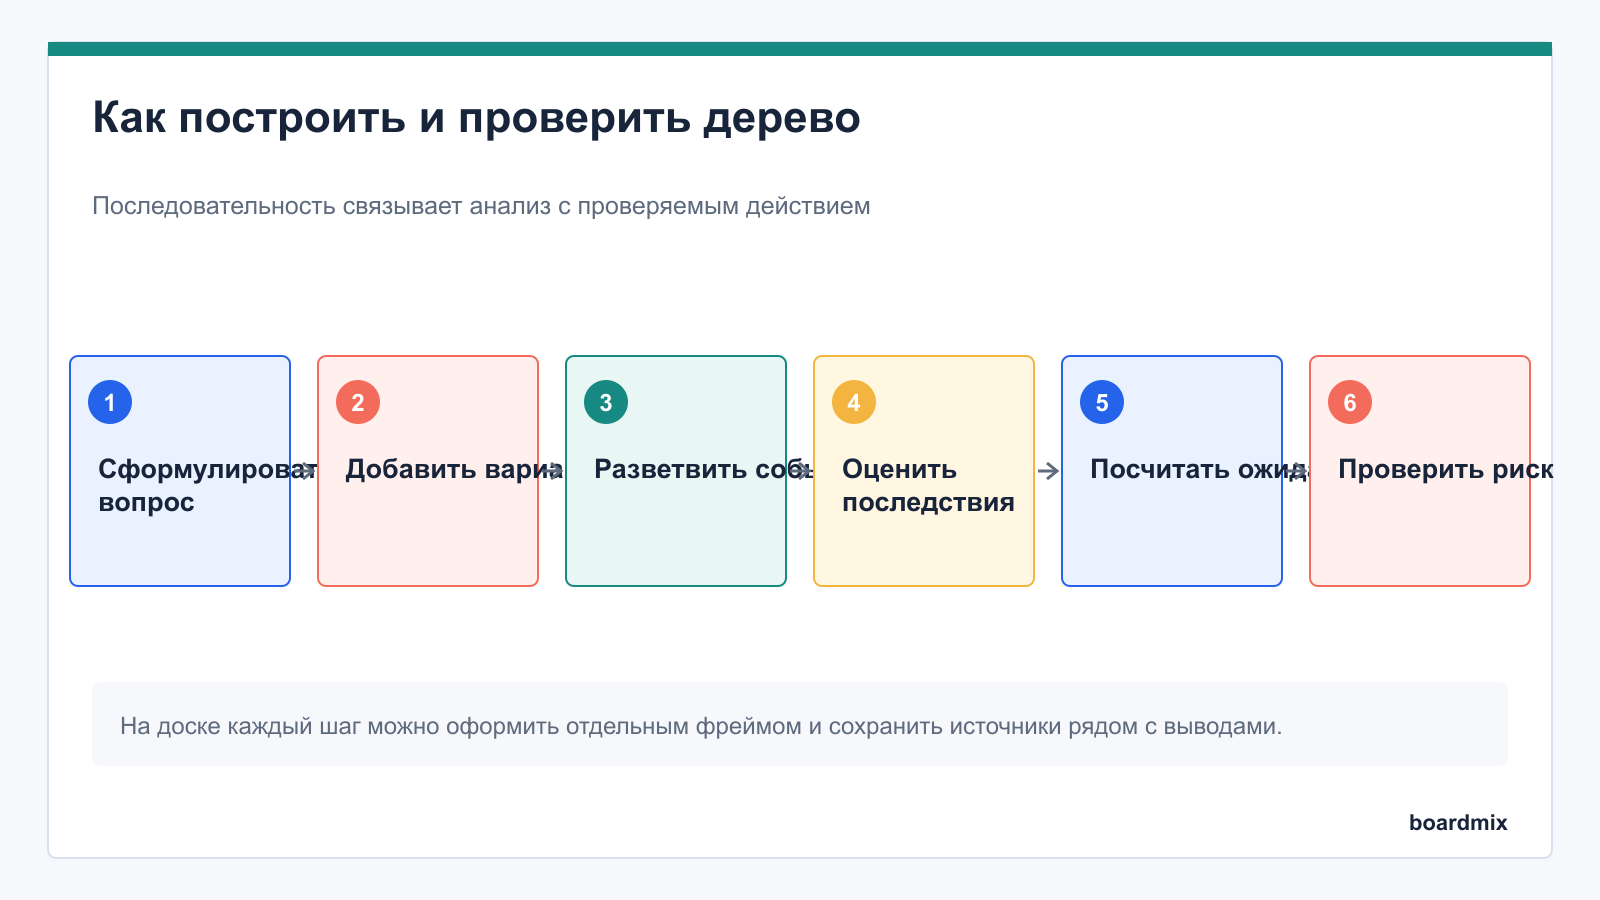Click the yellow step 4 number badge
The height and width of the screenshot is (900, 1600).
854,402
